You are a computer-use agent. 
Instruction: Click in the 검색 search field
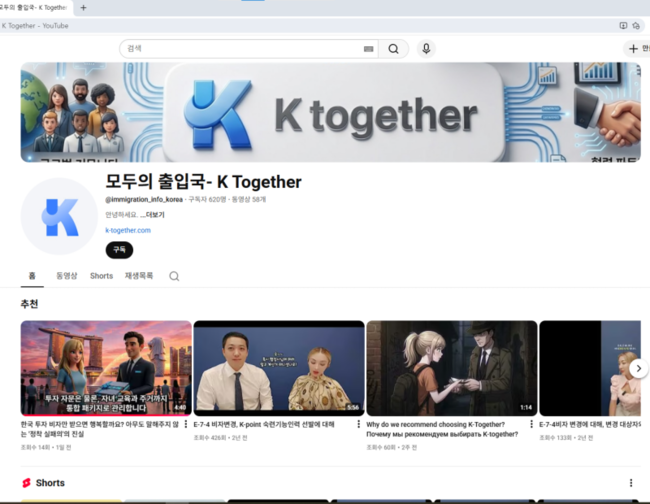click(x=240, y=48)
